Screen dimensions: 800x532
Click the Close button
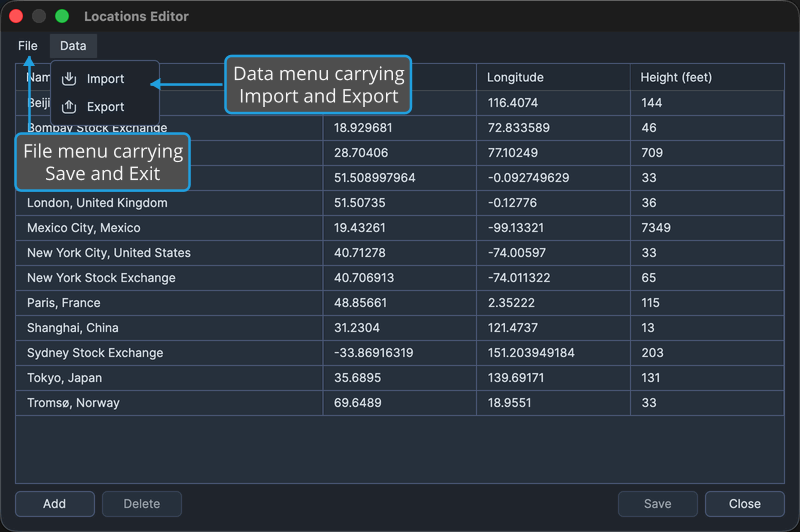745,504
